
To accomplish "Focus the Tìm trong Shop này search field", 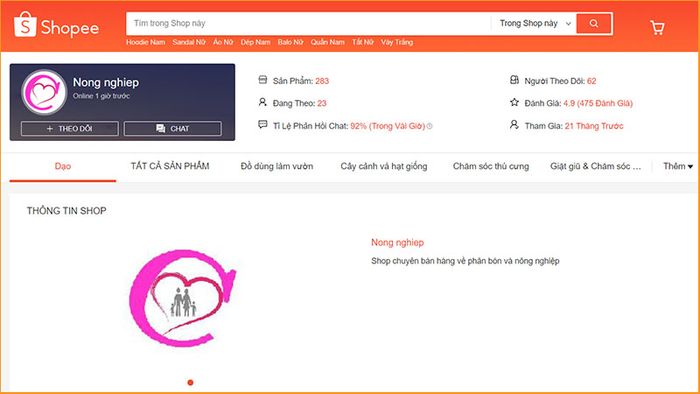I will pyautogui.click(x=308, y=24).
